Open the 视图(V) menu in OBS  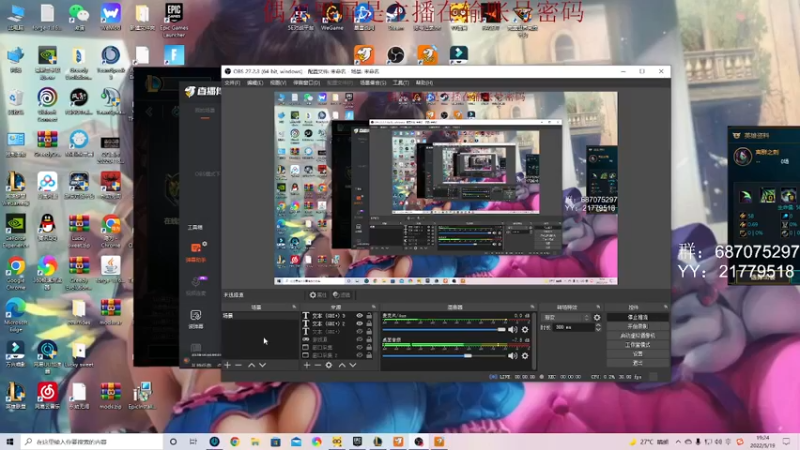[278, 83]
